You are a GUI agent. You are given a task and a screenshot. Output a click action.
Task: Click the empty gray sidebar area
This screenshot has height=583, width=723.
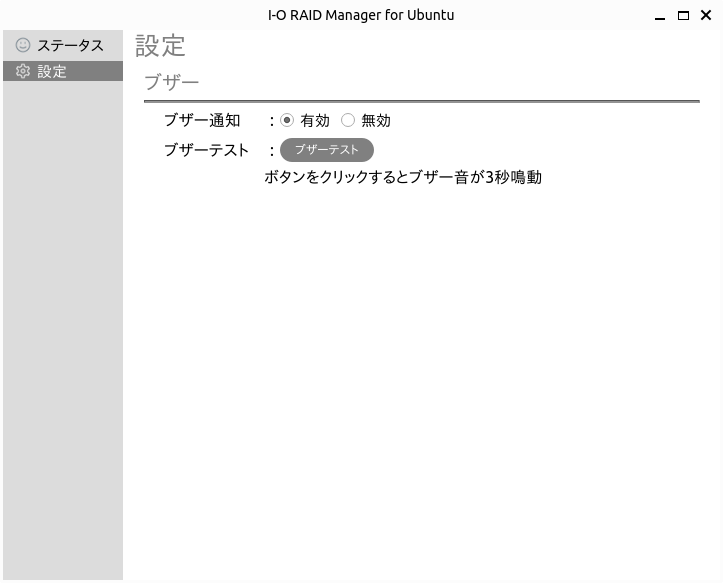(63, 330)
